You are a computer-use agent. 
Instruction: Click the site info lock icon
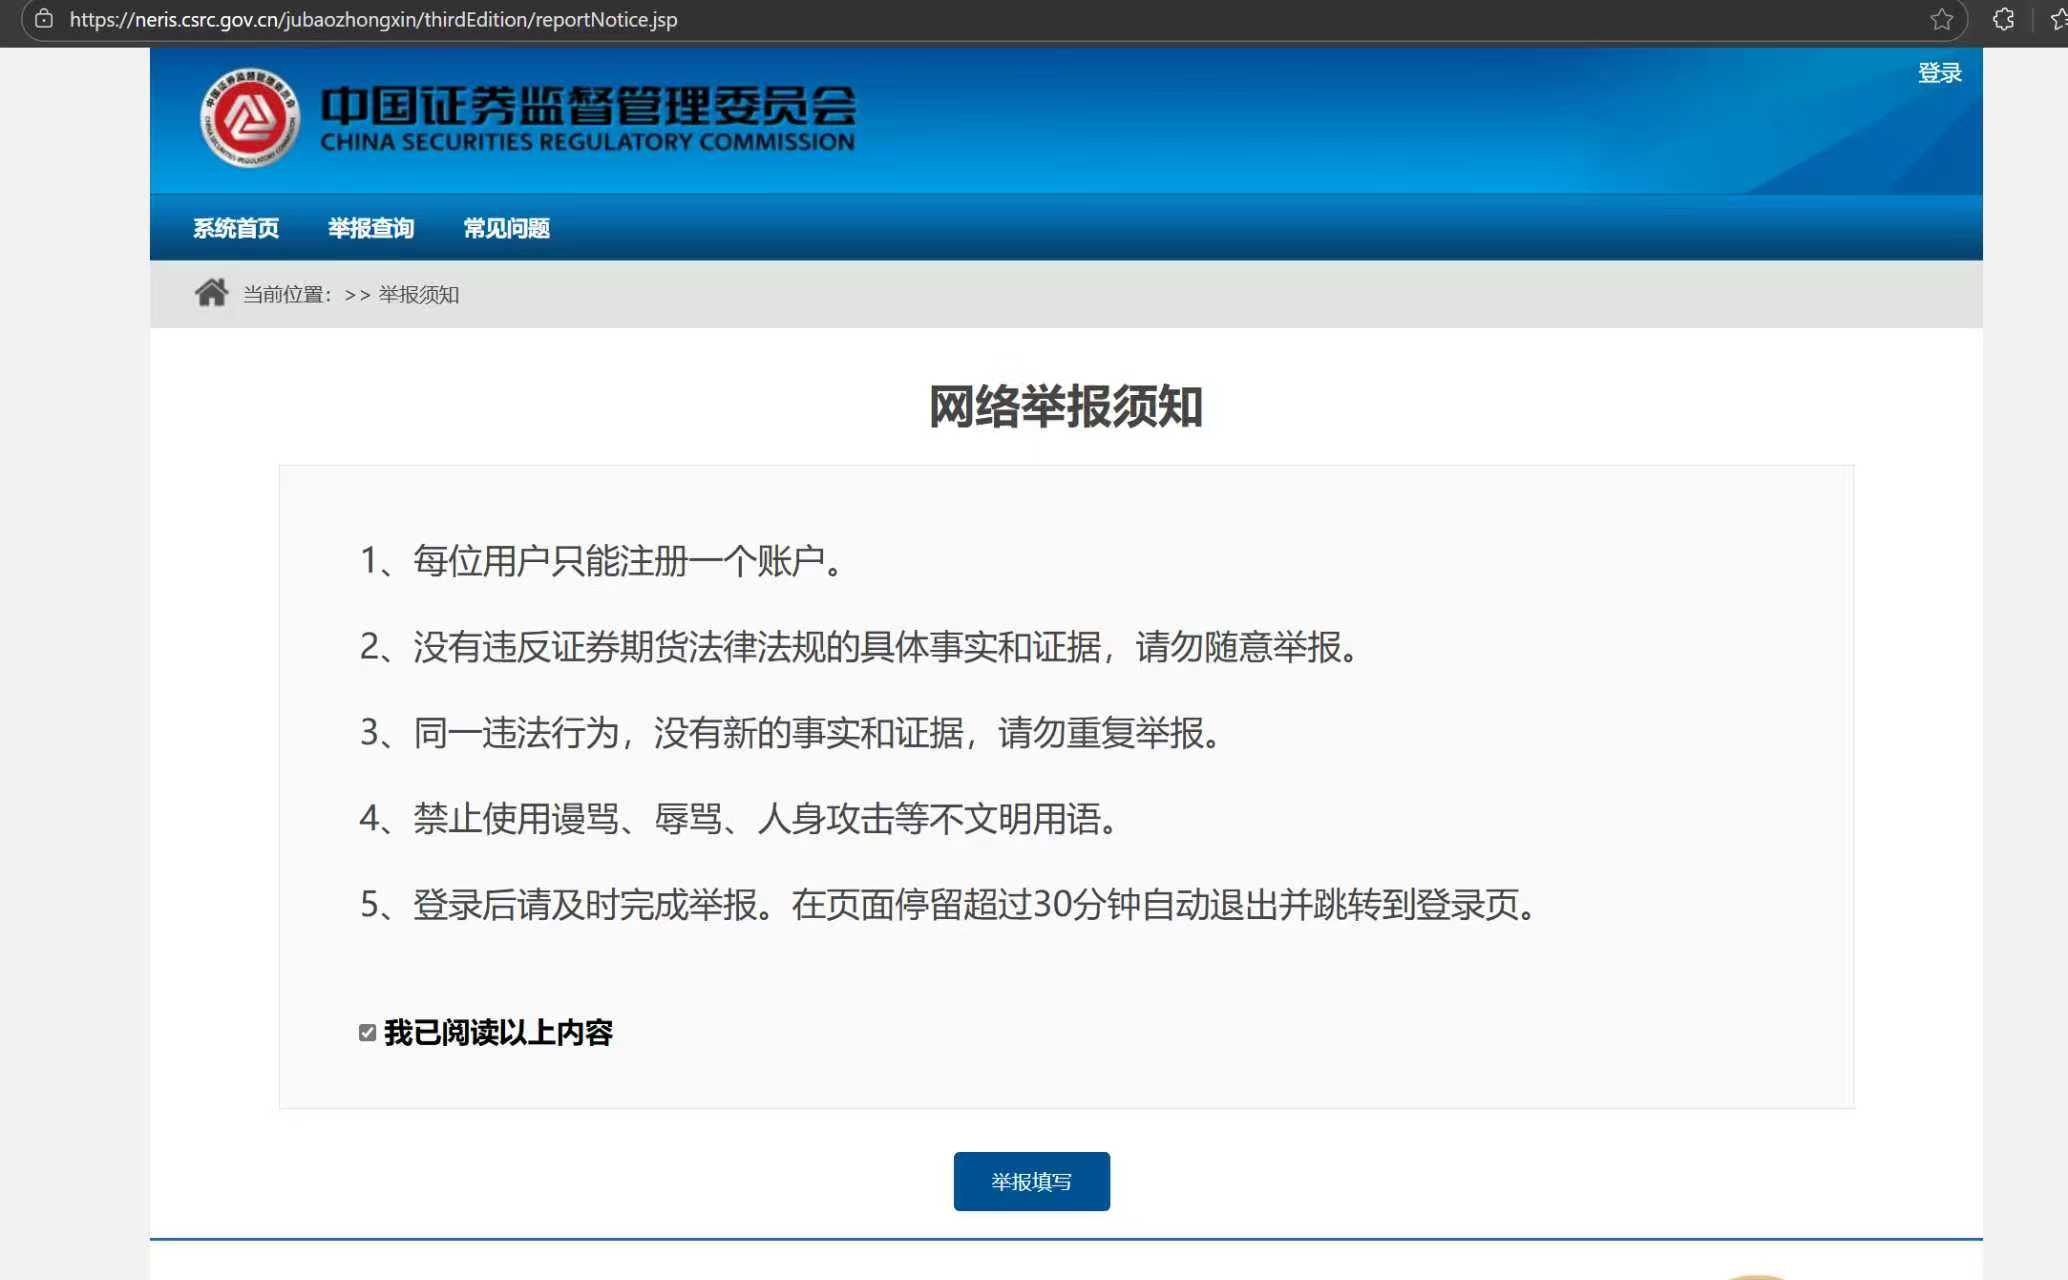coord(44,19)
